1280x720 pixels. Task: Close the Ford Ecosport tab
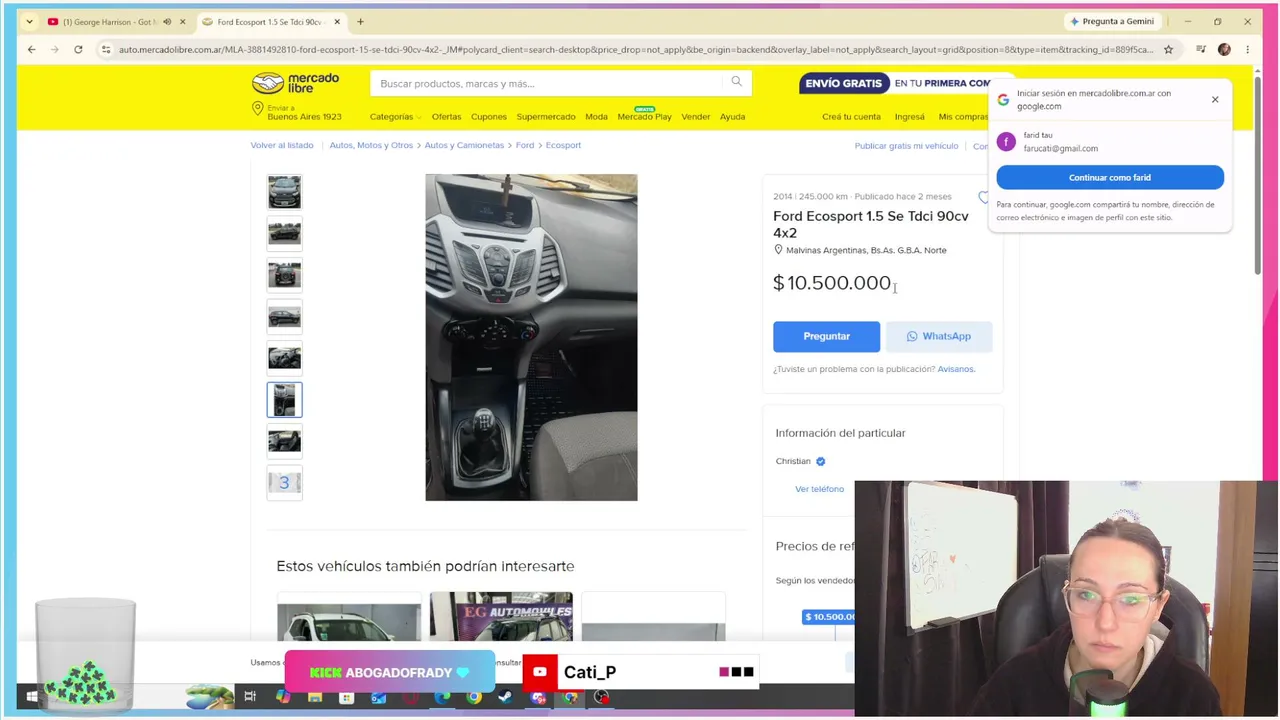click(337, 22)
